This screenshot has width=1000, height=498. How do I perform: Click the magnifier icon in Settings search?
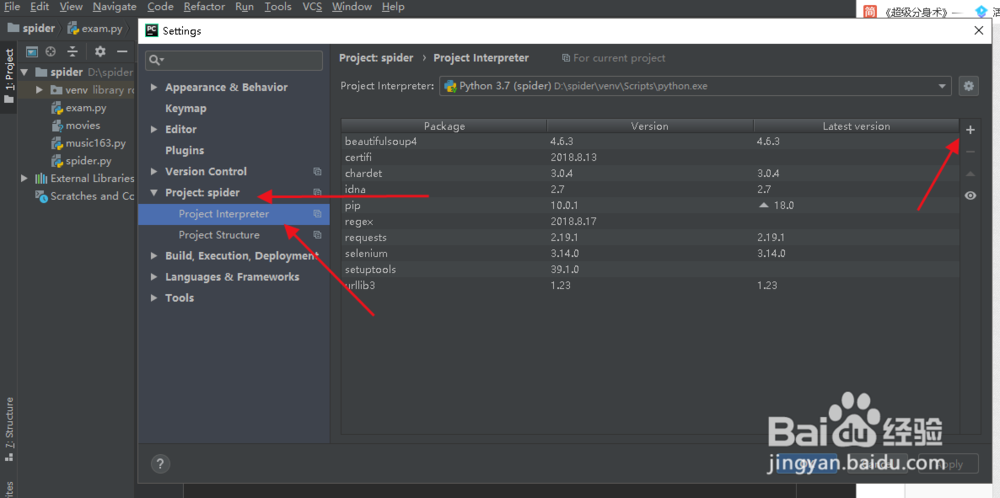[x=156, y=60]
